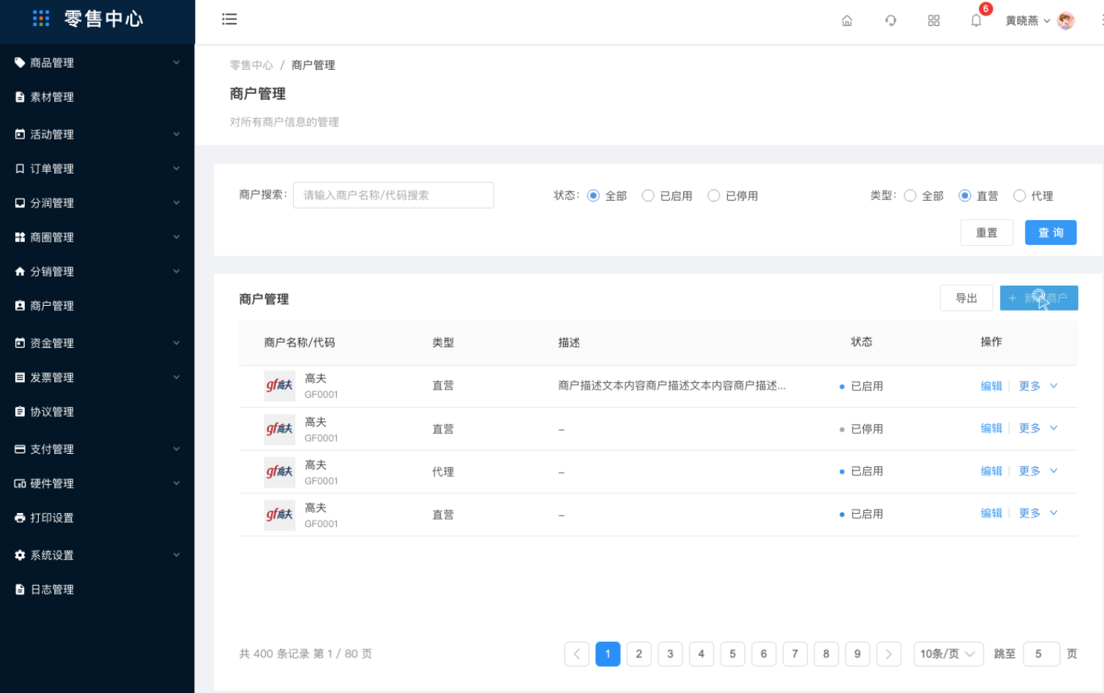
Task: Click the 跳至 page number input
Action: [x=1041, y=654]
